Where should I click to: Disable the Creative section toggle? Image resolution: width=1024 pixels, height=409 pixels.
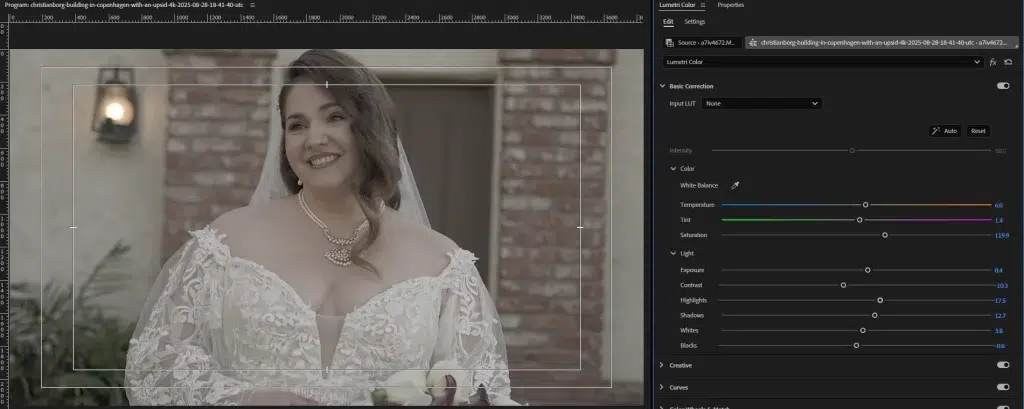pos(1002,365)
